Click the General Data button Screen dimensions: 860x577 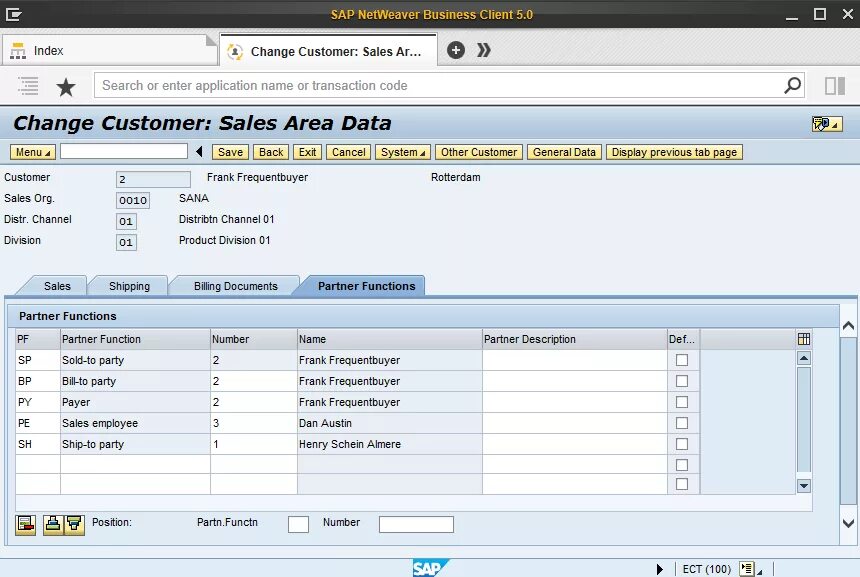point(564,152)
